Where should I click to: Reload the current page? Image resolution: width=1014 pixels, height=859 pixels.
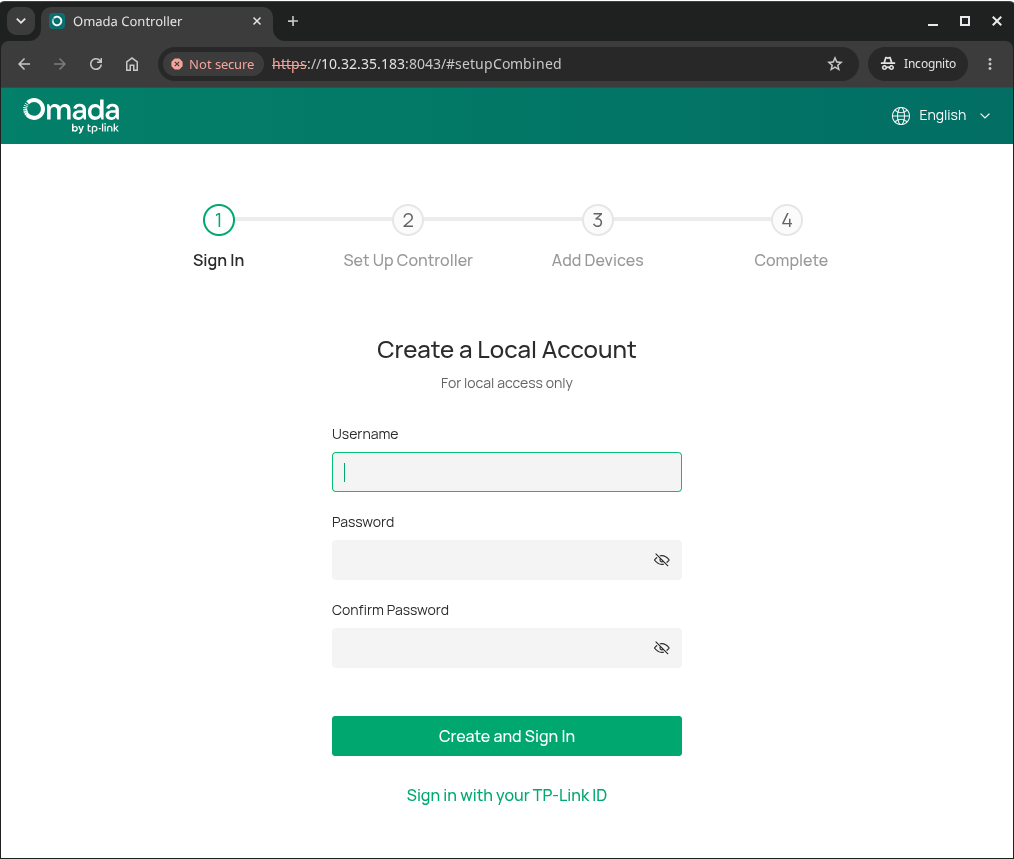pos(96,64)
